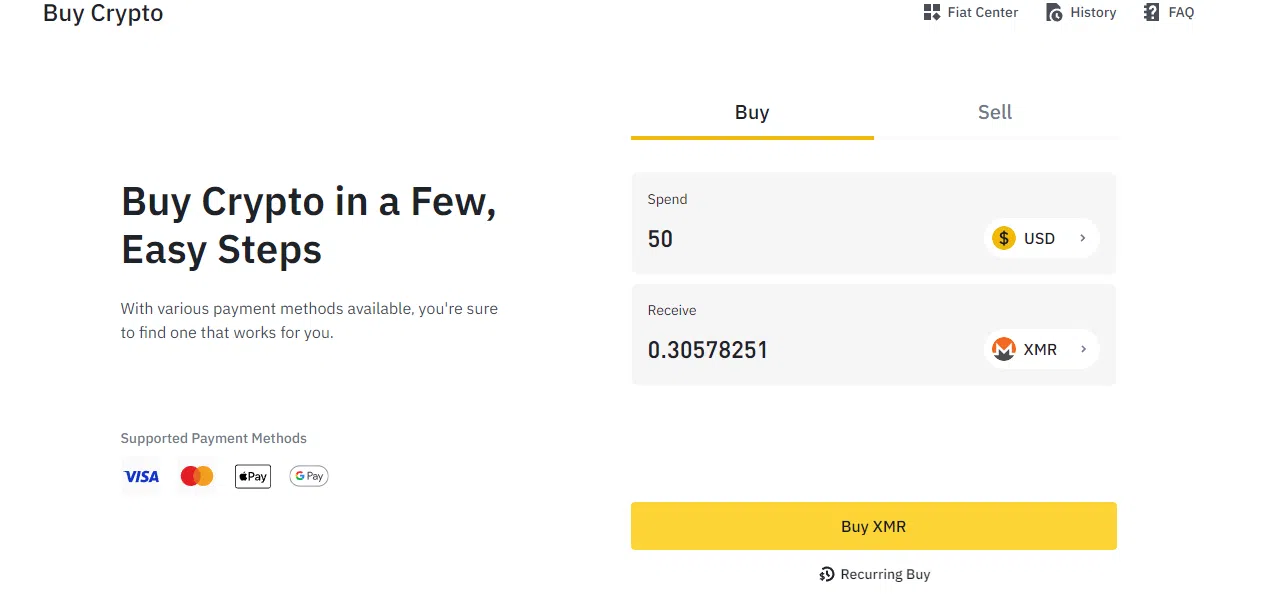
Task: Click the Recurring Buy cycle icon
Action: [827, 574]
